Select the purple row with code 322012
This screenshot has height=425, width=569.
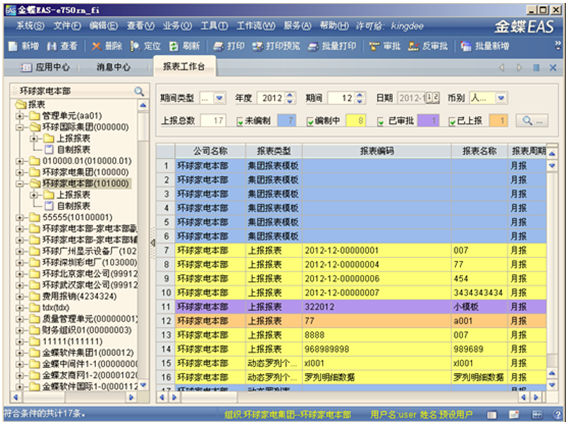tap(351, 307)
